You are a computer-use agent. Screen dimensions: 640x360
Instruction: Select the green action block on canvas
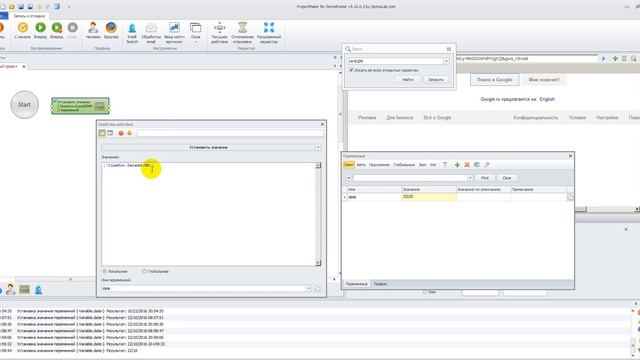pyautogui.click(x=80, y=105)
